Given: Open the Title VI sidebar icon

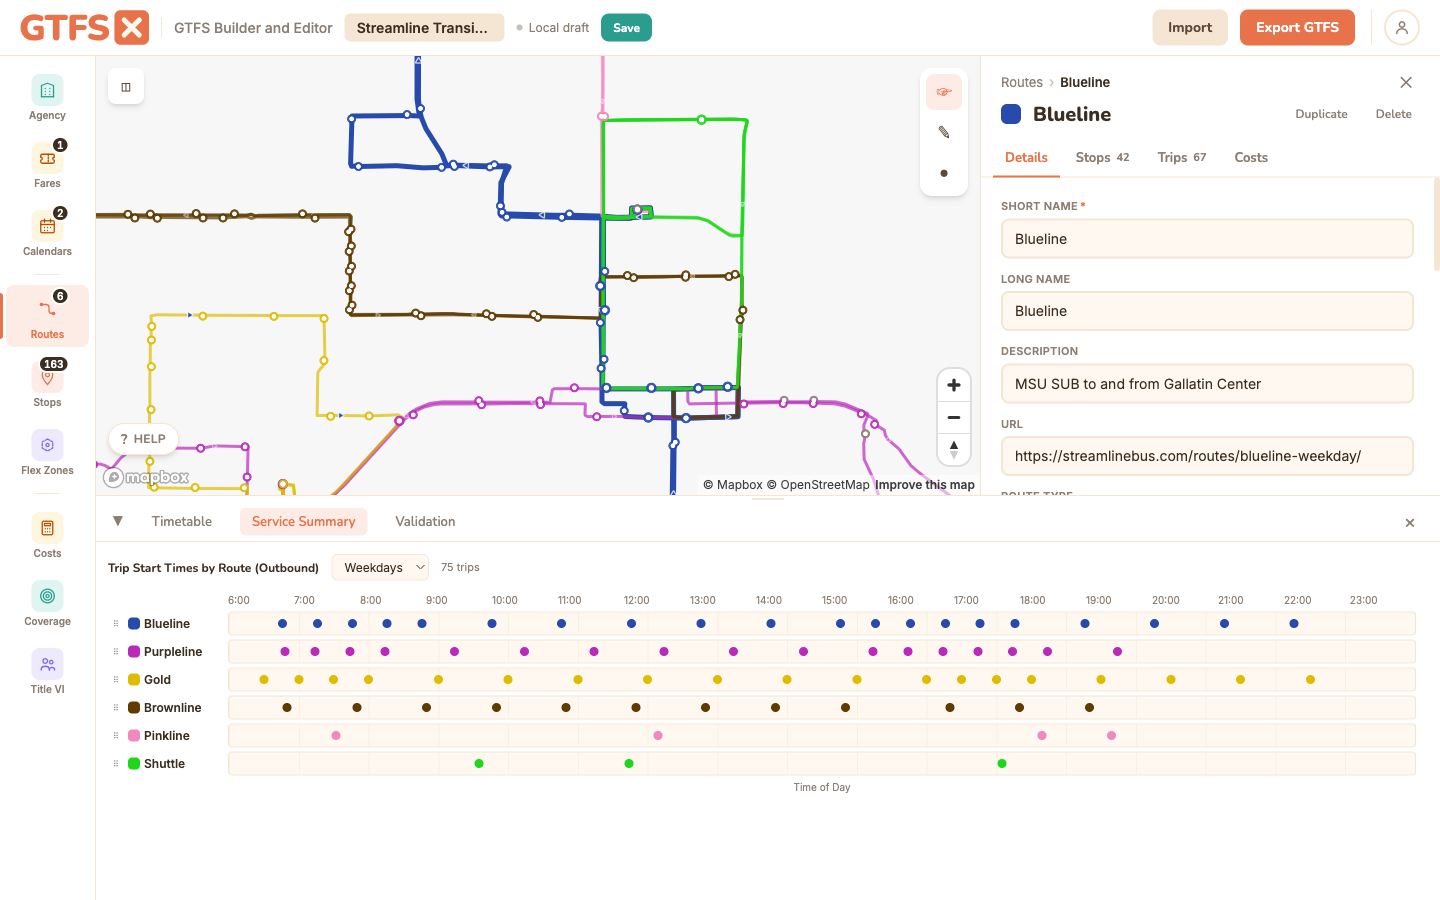Looking at the screenshot, I should click(47, 664).
